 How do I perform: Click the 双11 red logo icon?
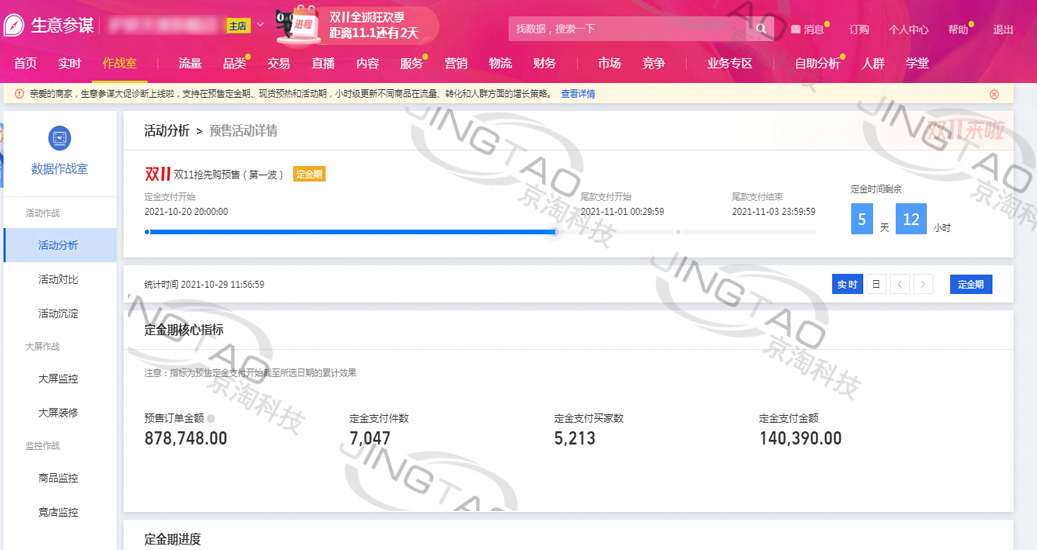[157, 174]
